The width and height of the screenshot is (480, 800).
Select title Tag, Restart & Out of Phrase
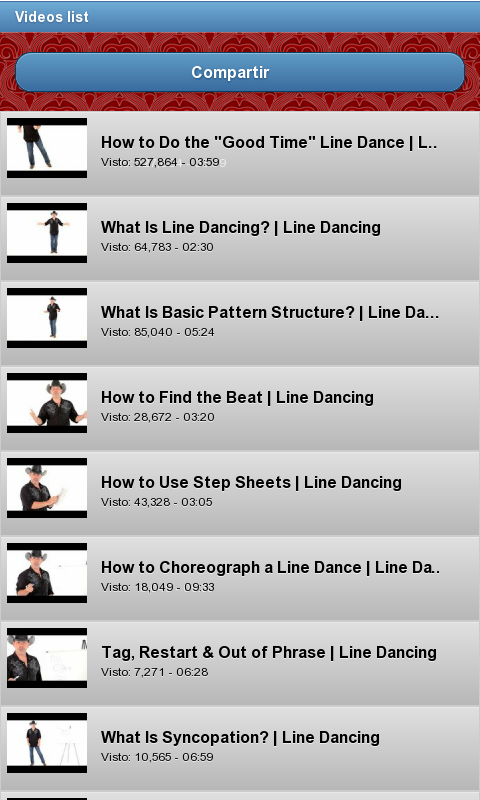tap(269, 652)
